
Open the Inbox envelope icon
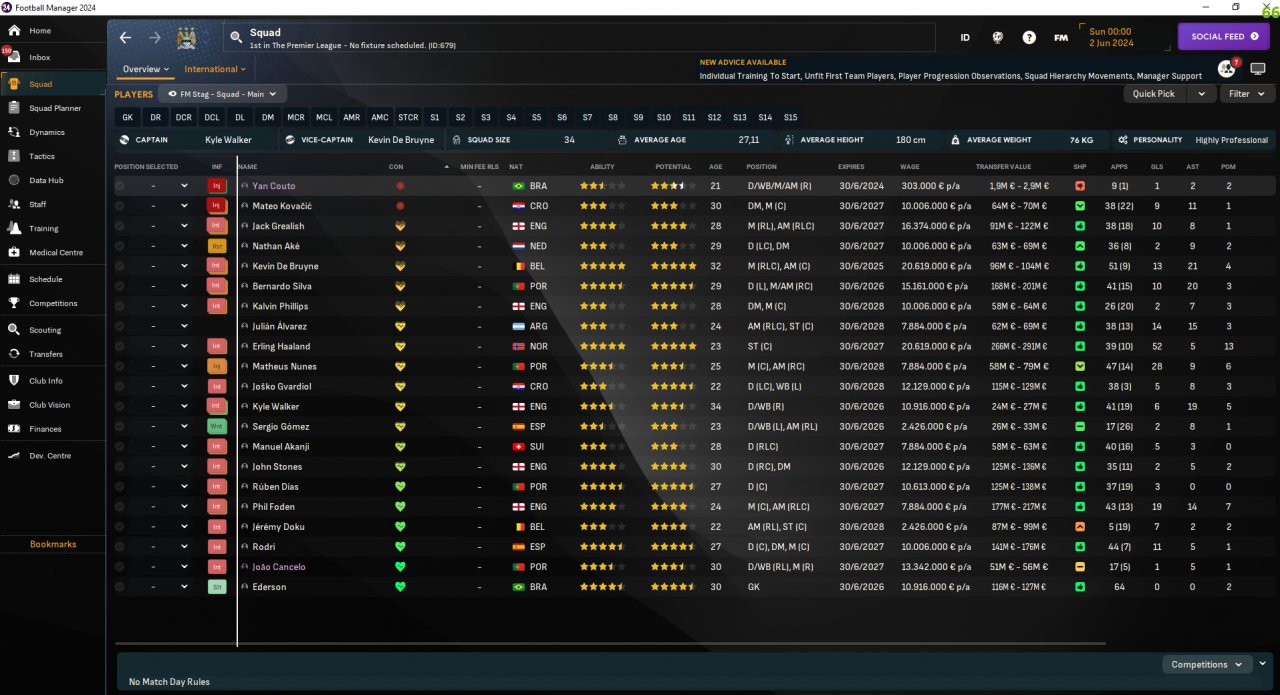[x=14, y=57]
